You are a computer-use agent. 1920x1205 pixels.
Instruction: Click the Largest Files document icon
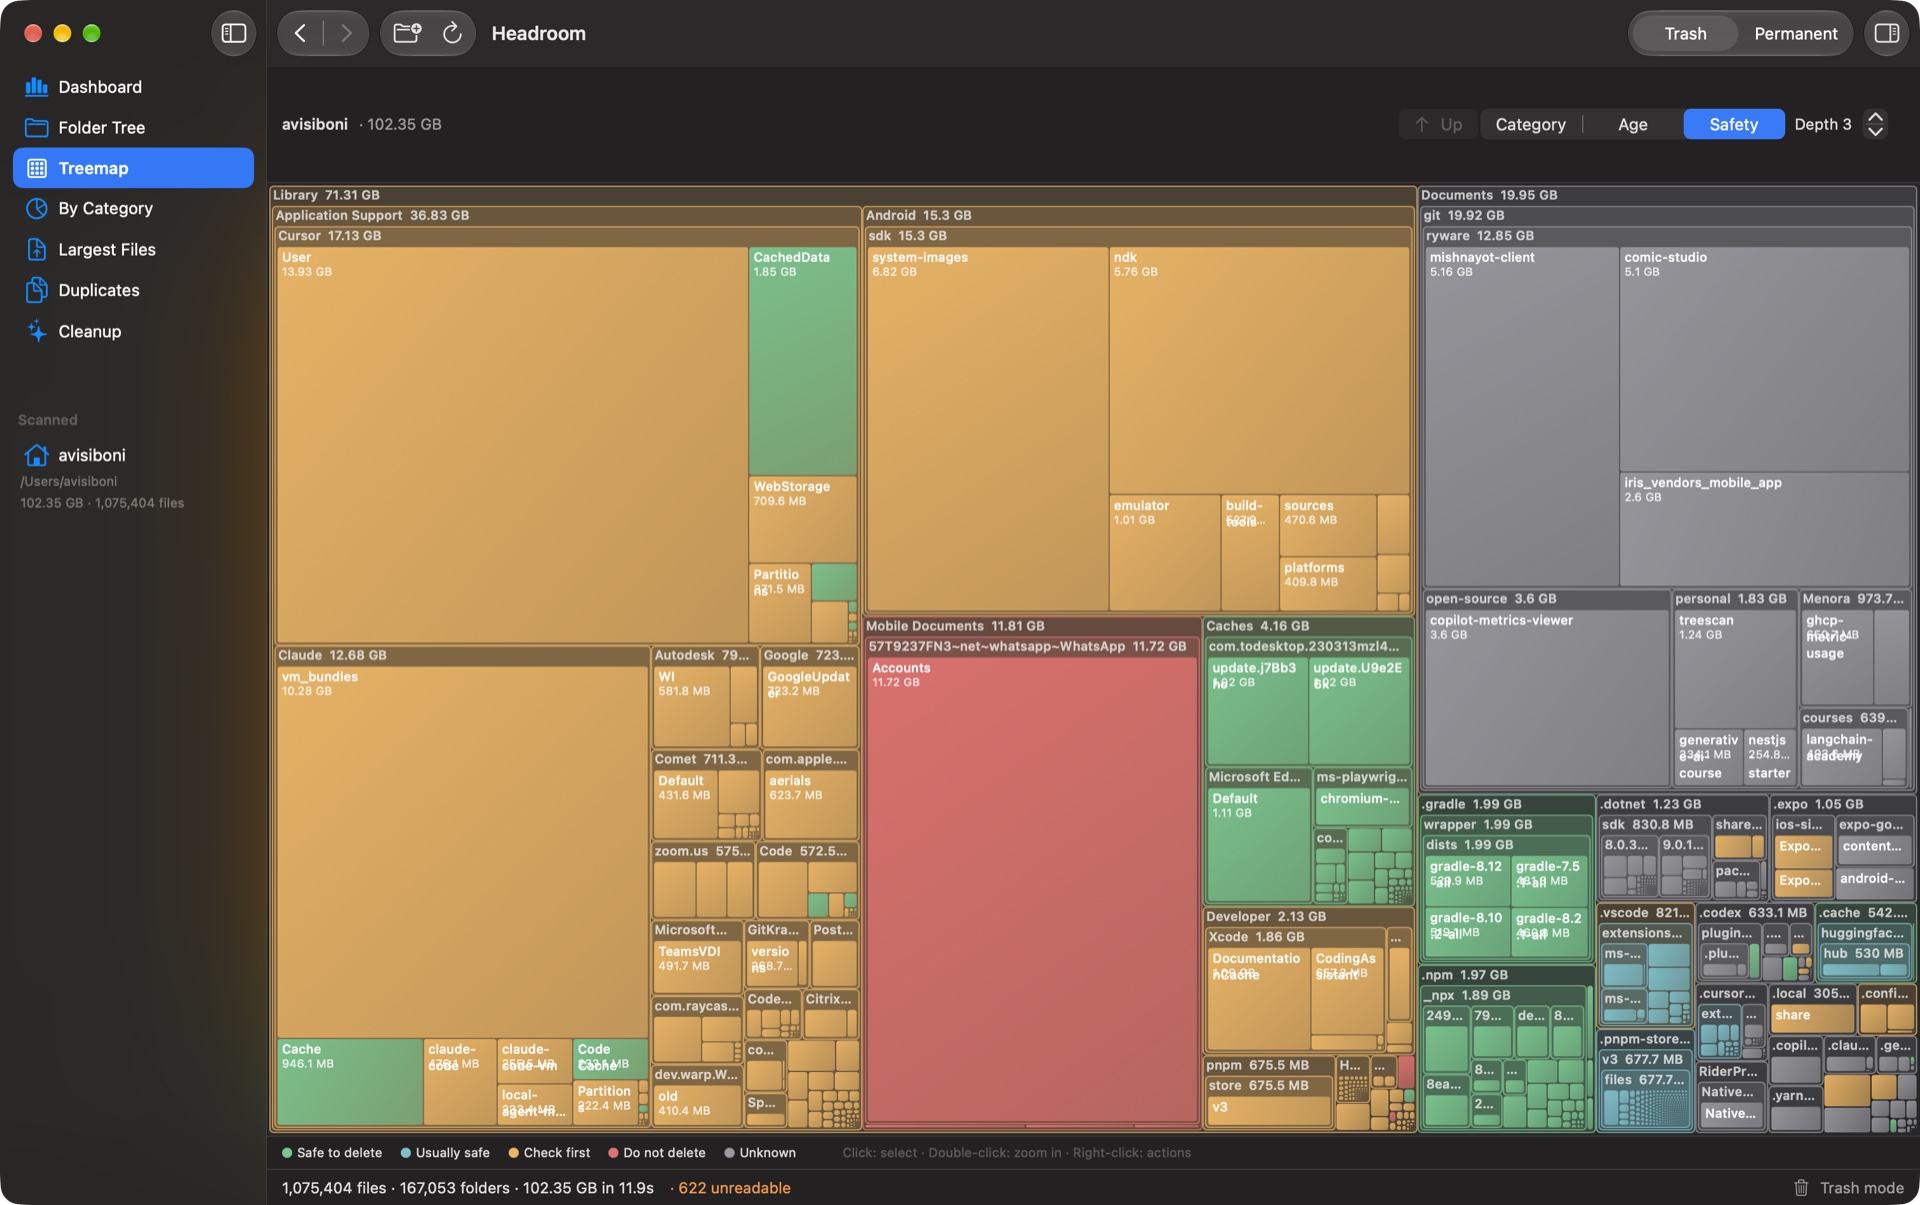coord(37,250)
